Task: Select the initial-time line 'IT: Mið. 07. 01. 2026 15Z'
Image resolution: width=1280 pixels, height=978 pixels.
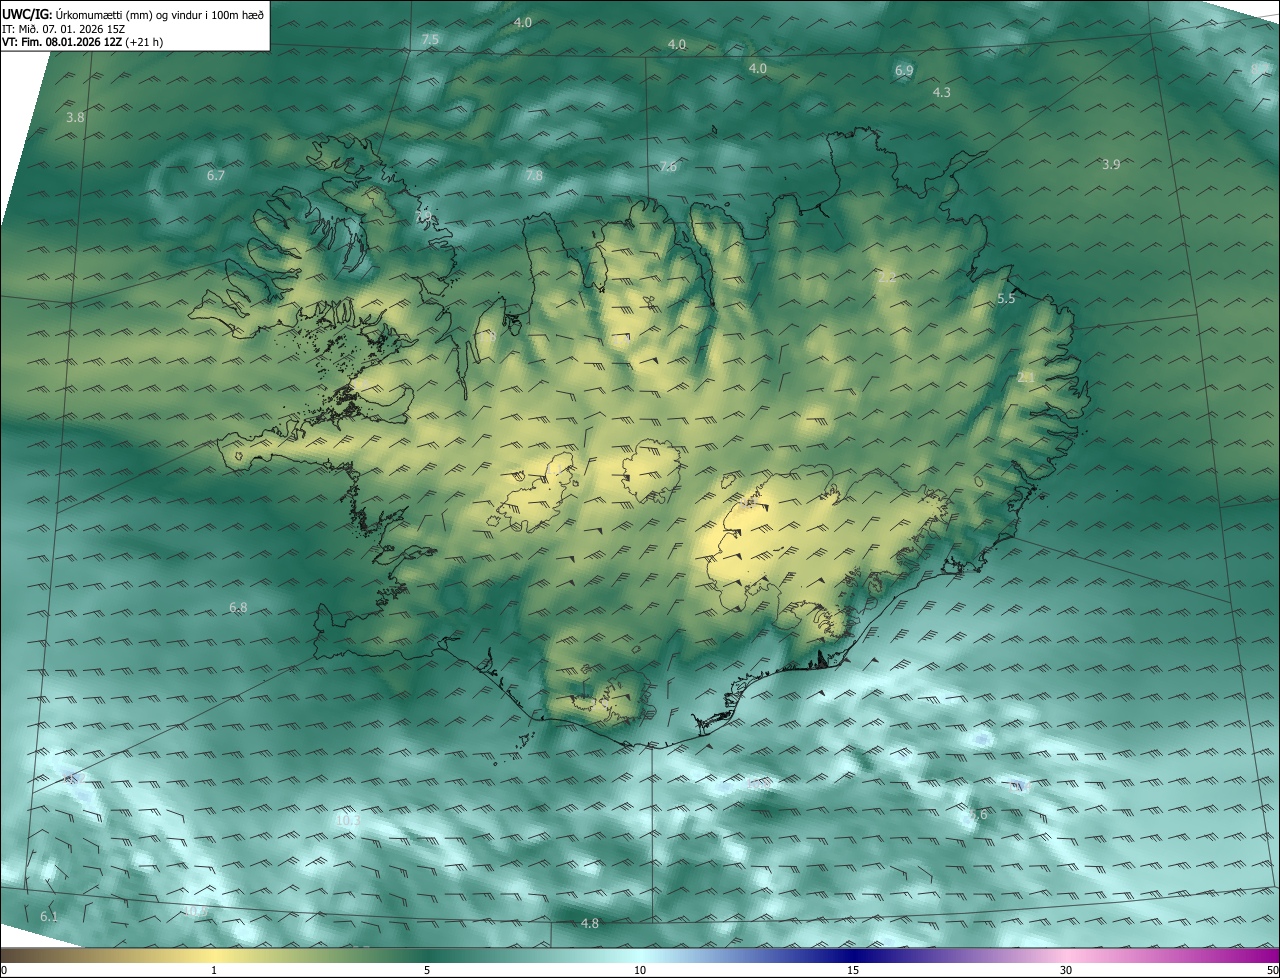Action: (65, 28)
